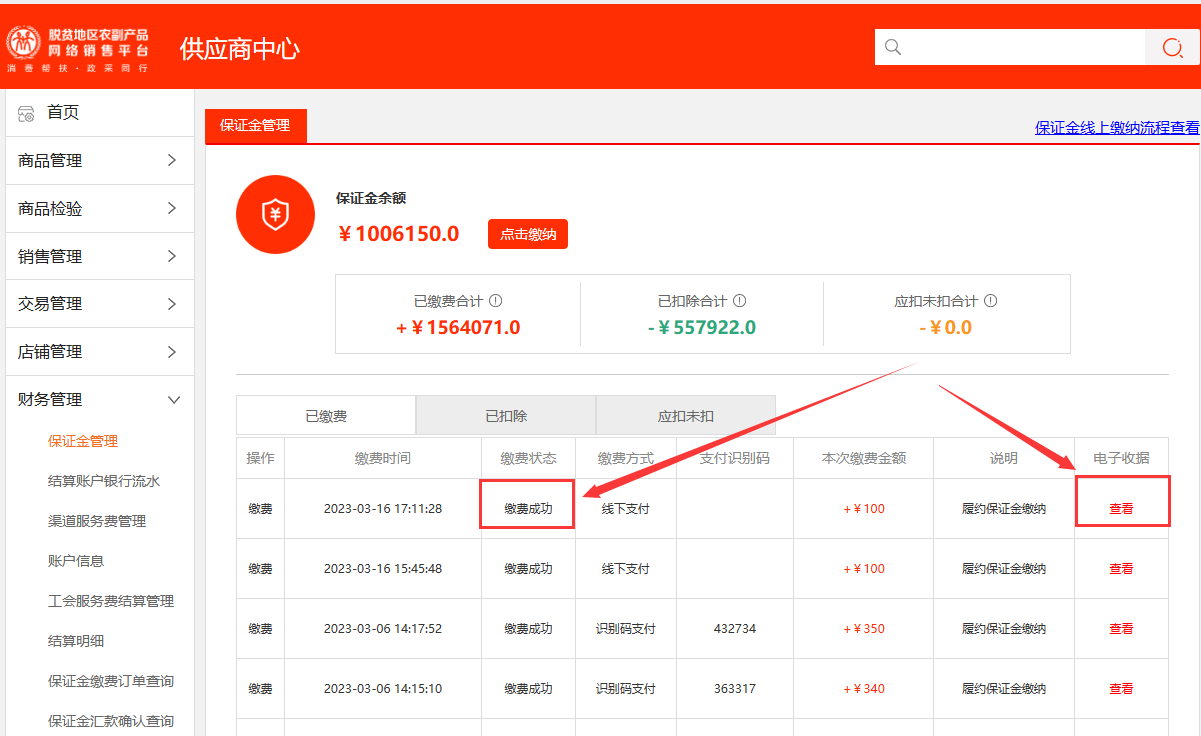1201x736 pixels.
Task: Click the 支付识别码 column header
Action: pyautogui.click(x=735, y=458)
